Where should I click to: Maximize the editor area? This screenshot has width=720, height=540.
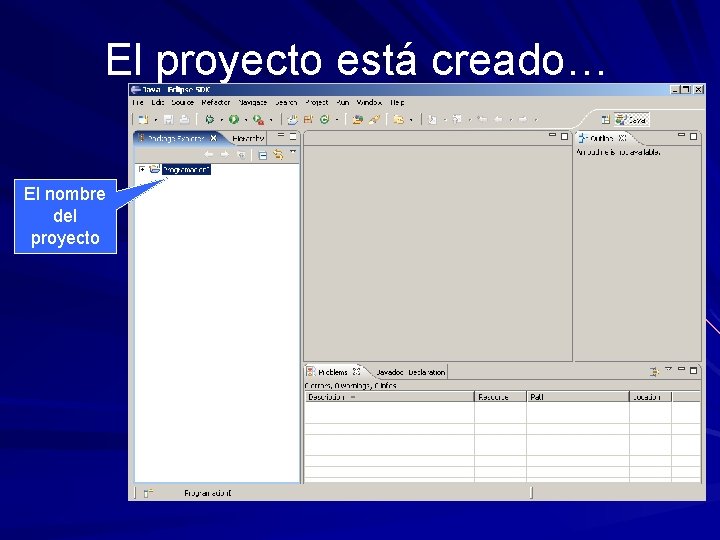[564, 136]
